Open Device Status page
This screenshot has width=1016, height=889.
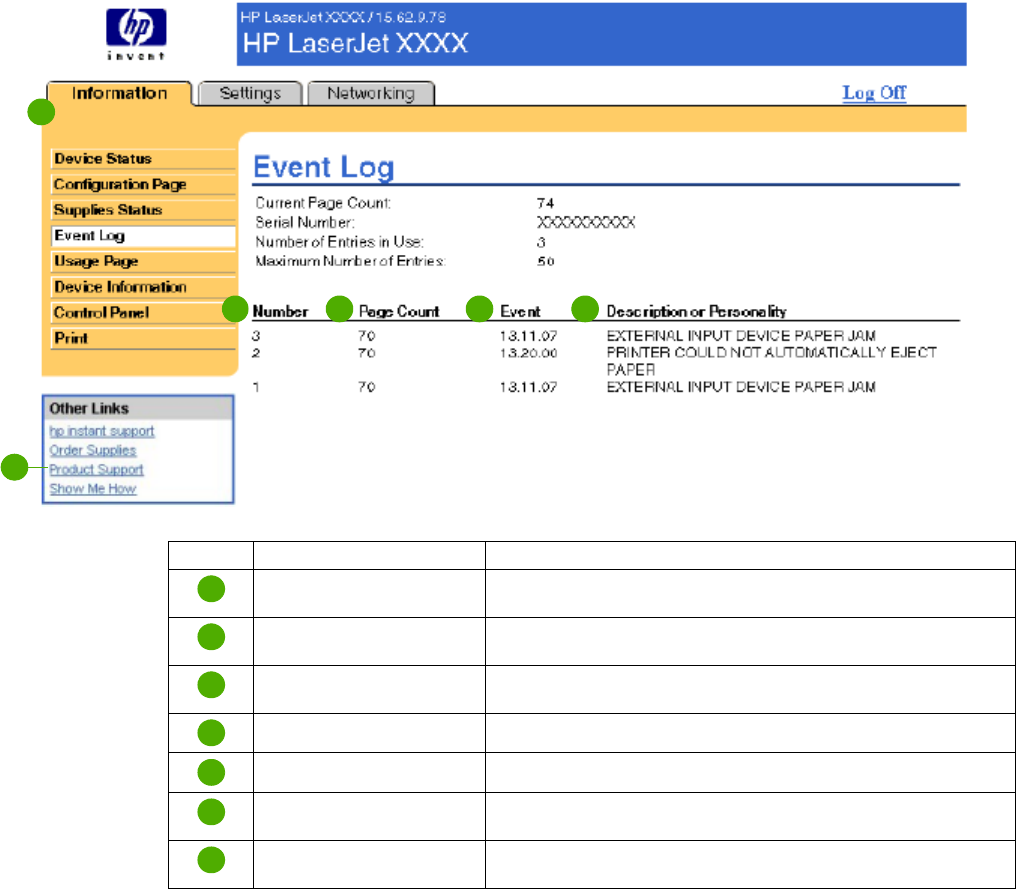[x=103, y=159]
